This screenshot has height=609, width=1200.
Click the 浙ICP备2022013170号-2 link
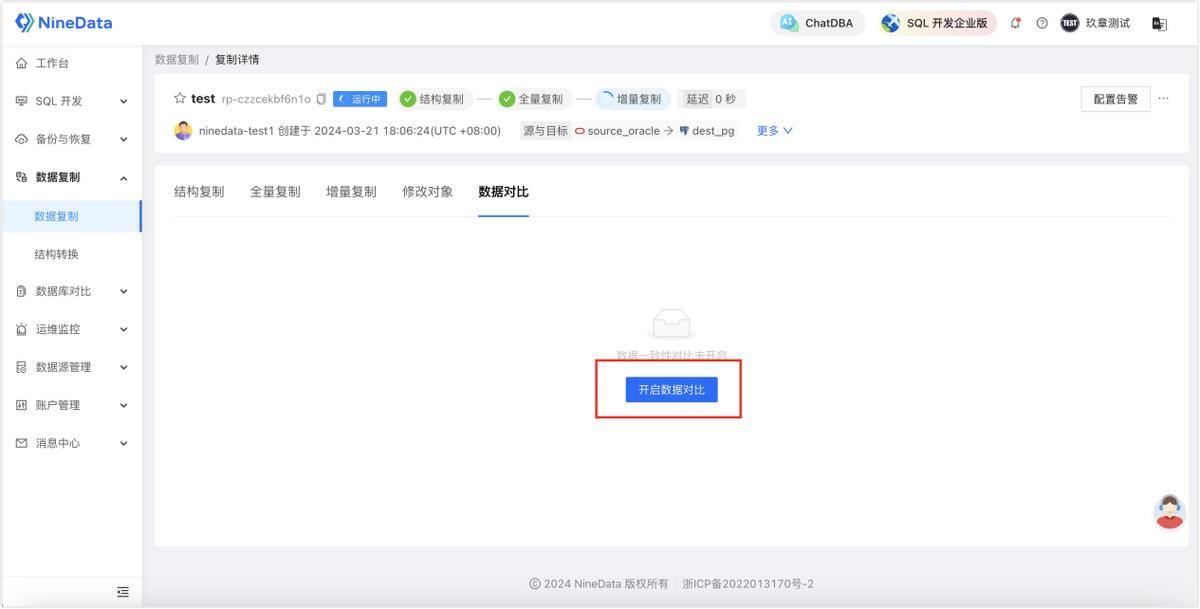pos(748,584)
